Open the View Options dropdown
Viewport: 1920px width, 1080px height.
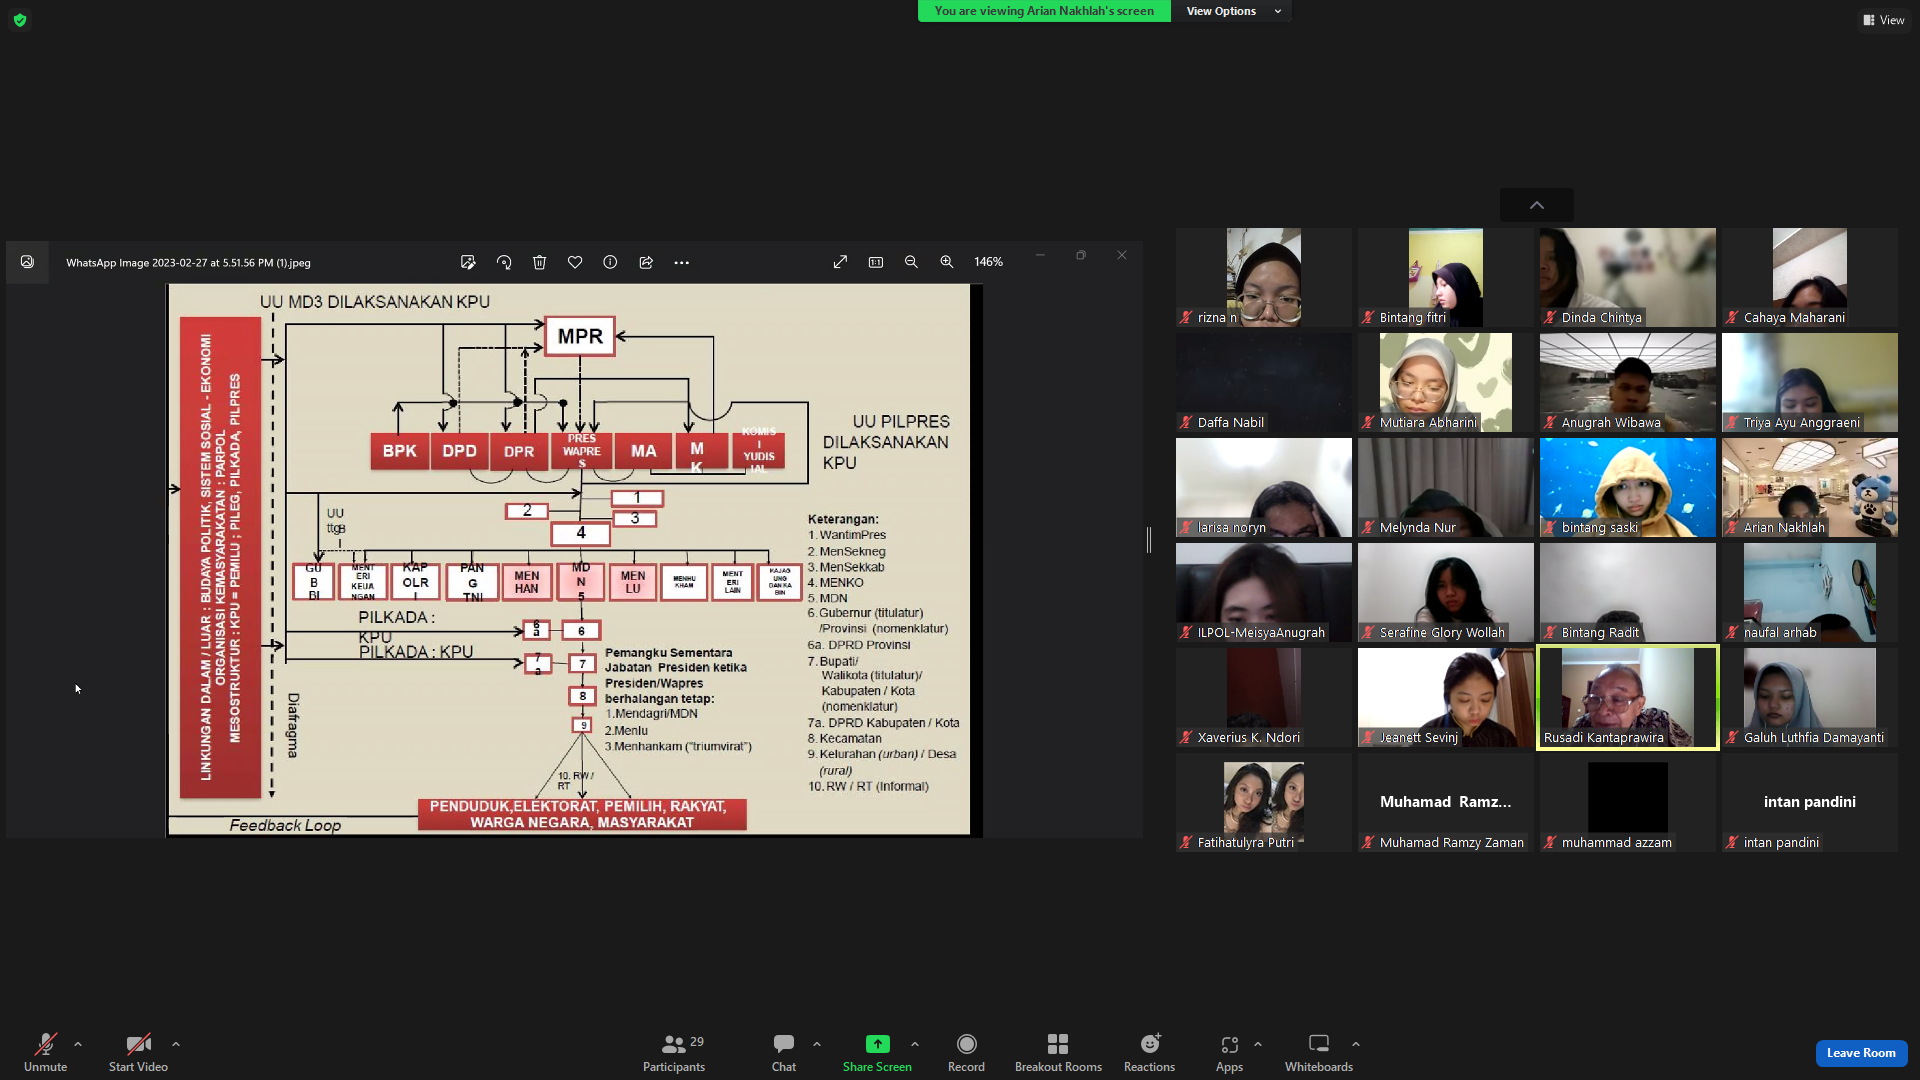pos(1232,11)
